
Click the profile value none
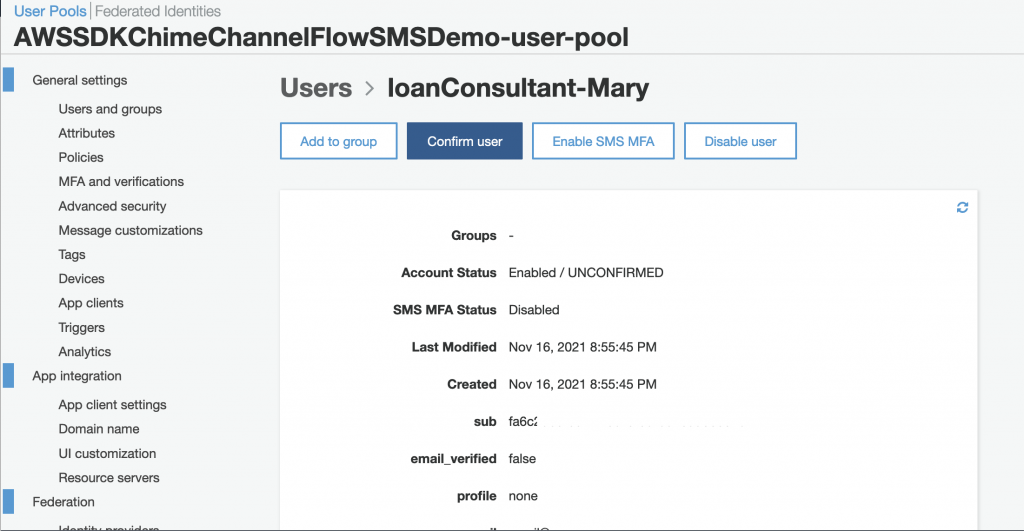[523, 496]
